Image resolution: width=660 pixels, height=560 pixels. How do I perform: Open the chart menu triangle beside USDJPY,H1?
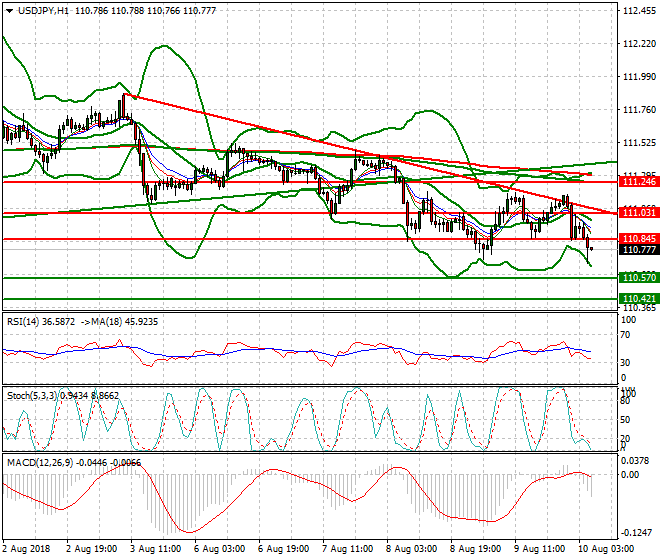[9, 11]
